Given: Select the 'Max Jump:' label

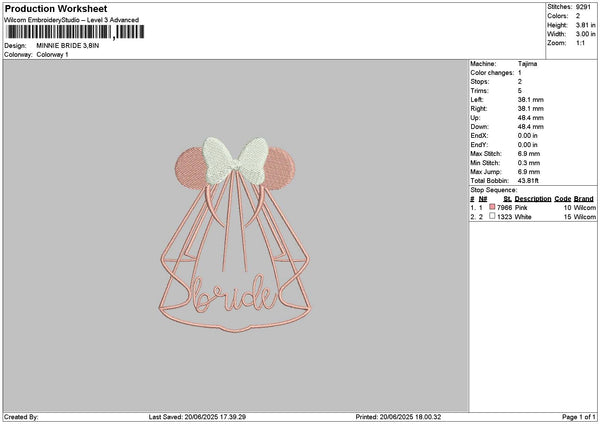Looking at the screenshot, I should click(x=486, y=172).
